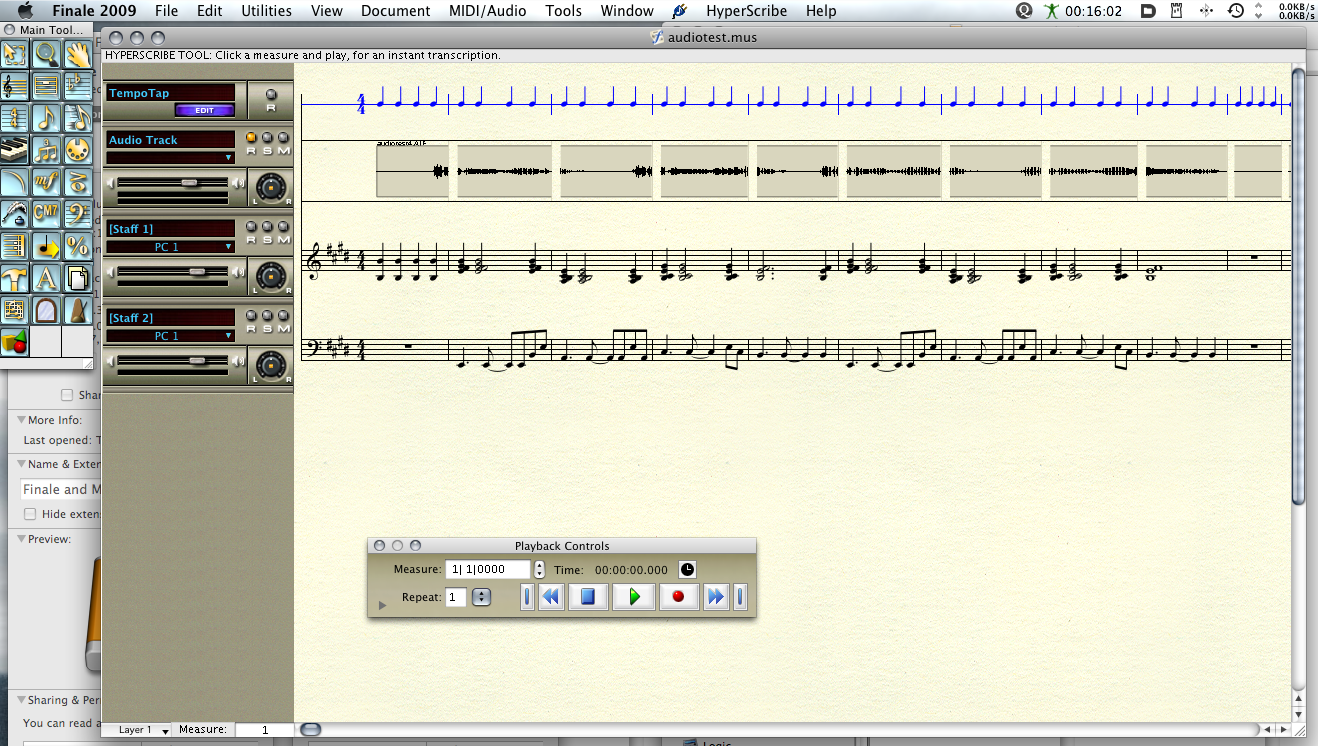1318x746 pixels.
Task: Open Staff 1 PC 1 instrument dropdown
Action: tap(171, 247)
